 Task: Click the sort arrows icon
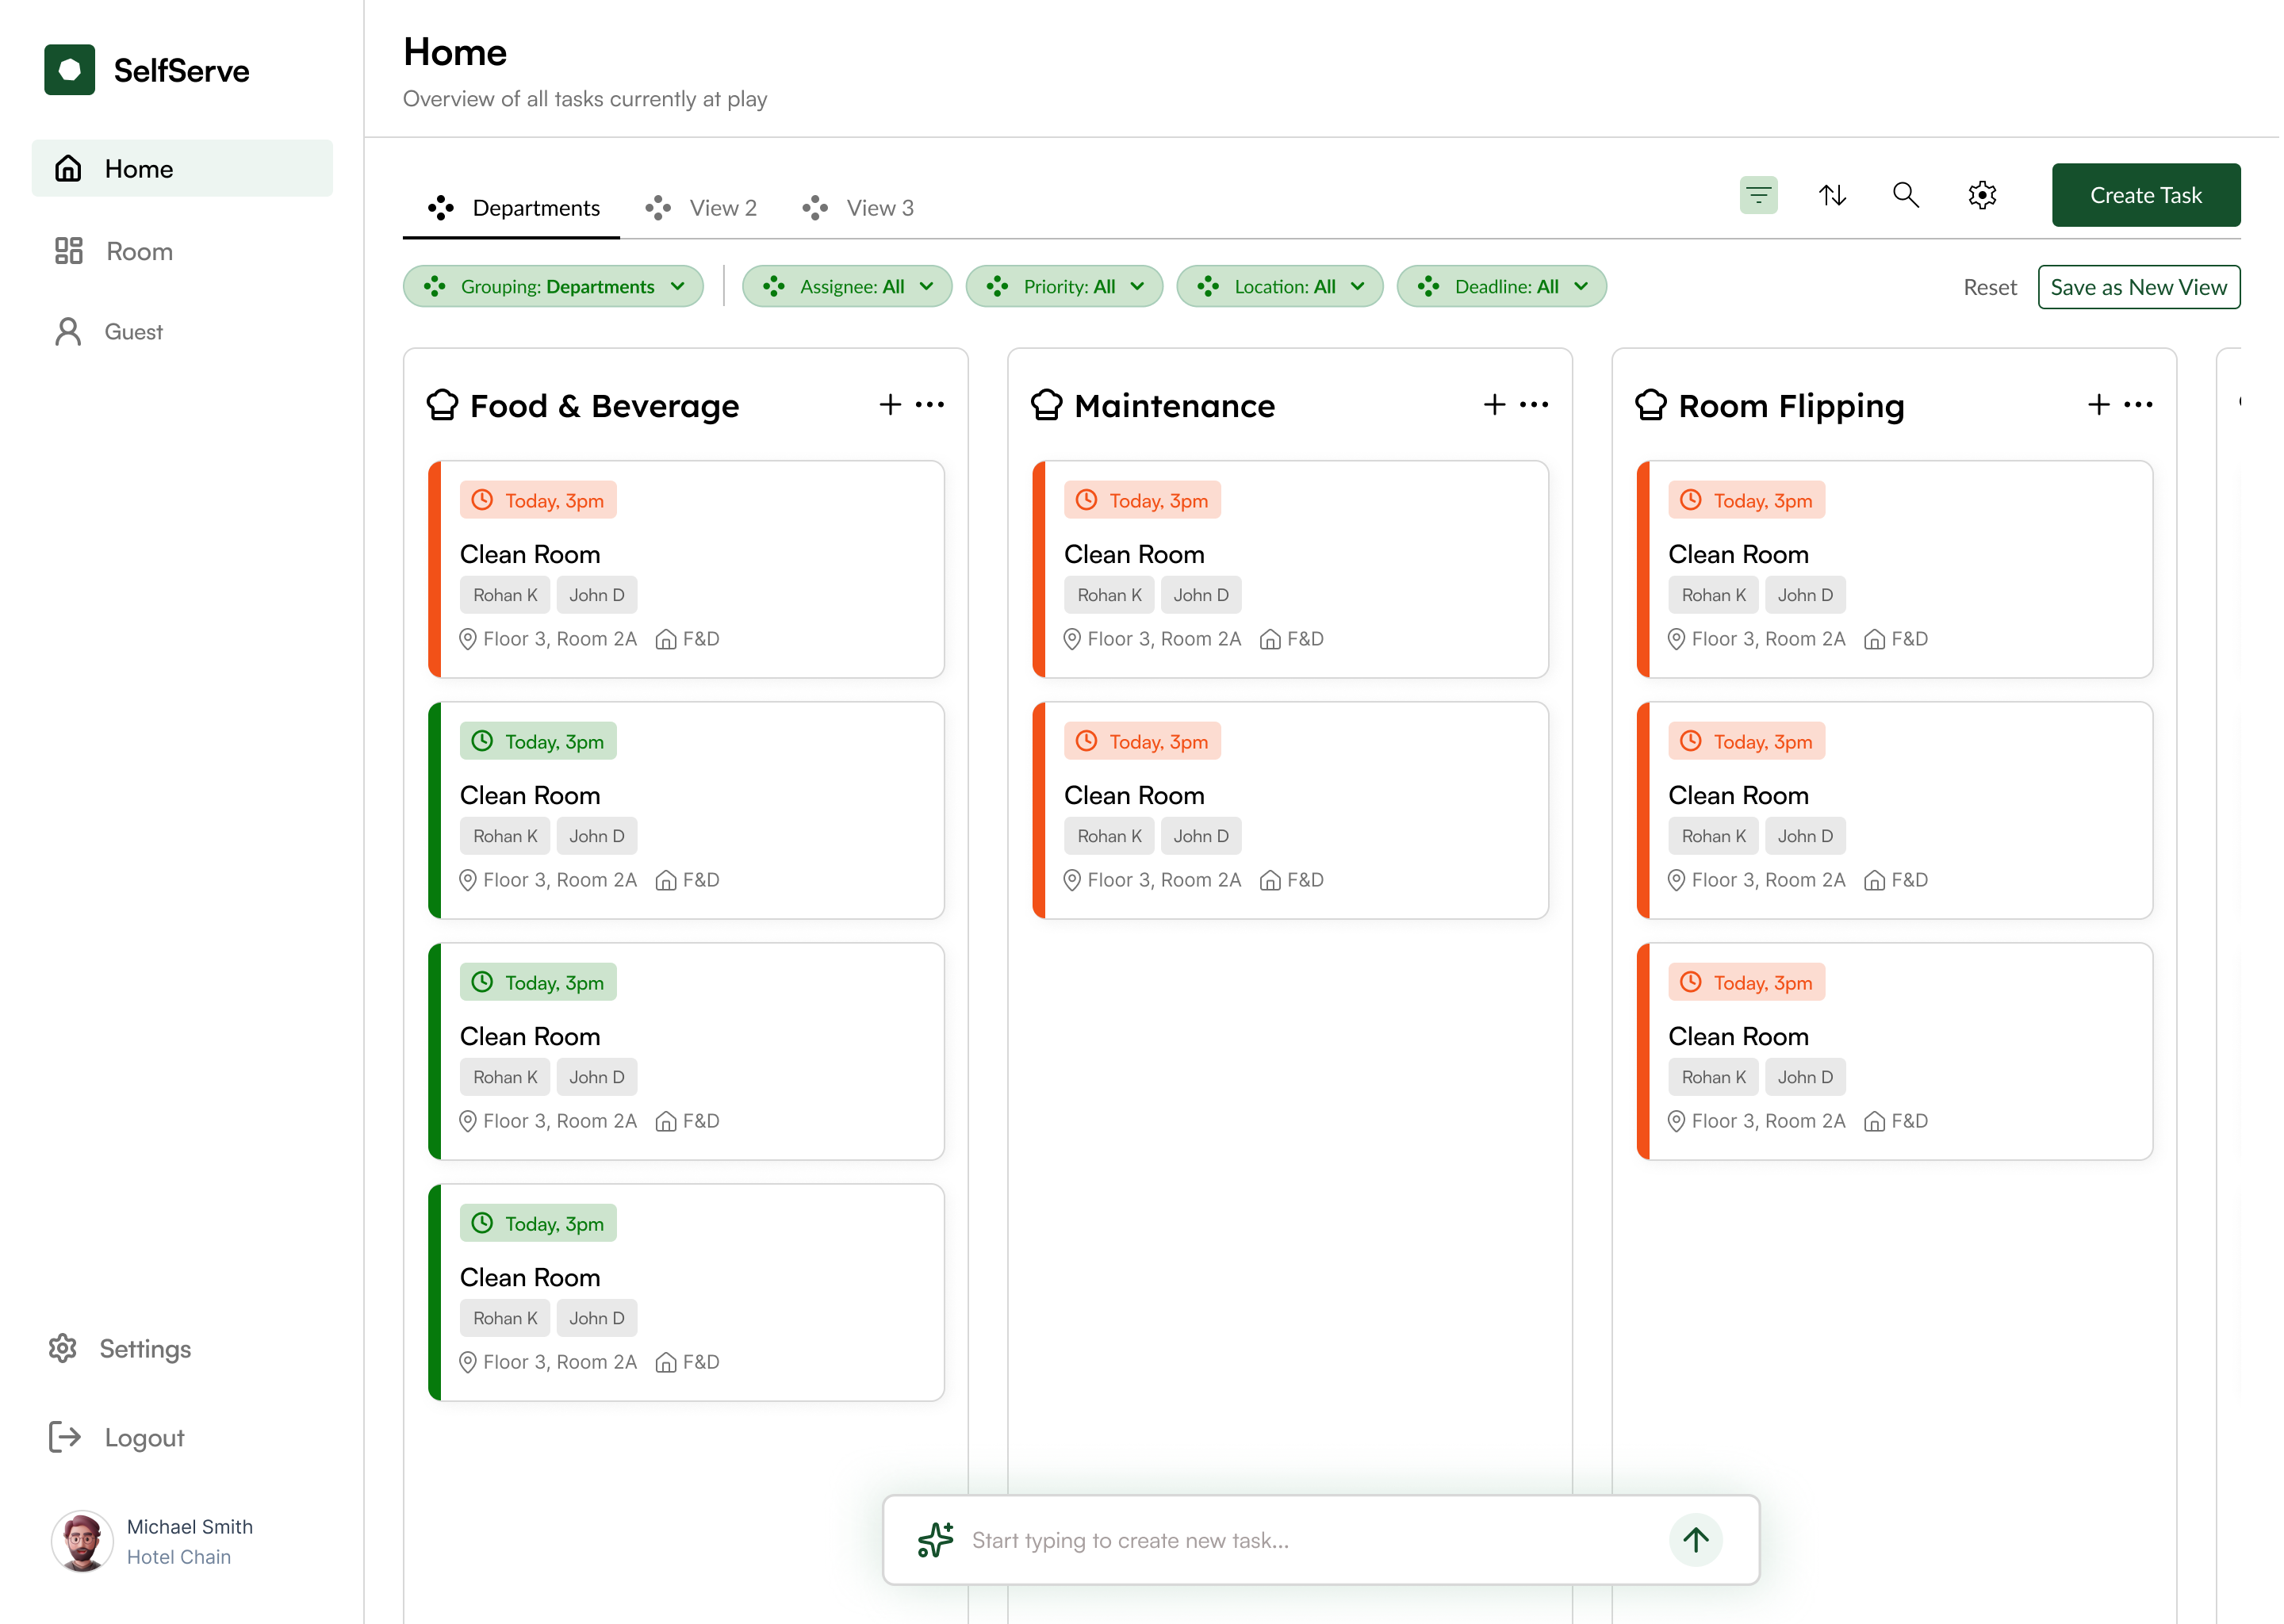(x=1832, y=194)
